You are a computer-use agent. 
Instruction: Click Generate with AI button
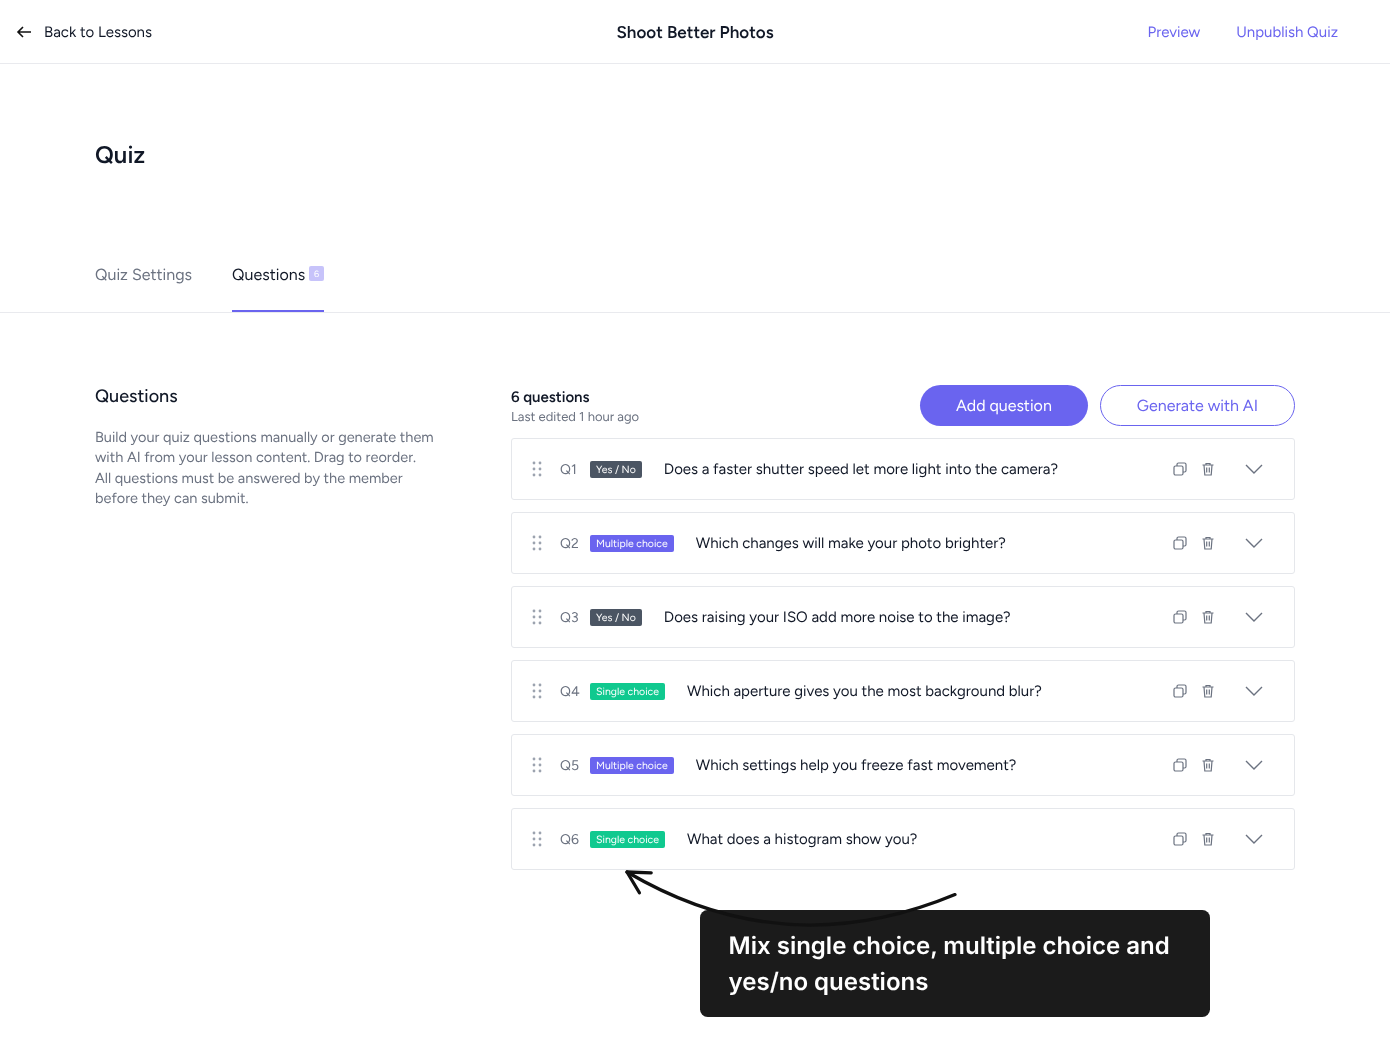point(1197,405)
